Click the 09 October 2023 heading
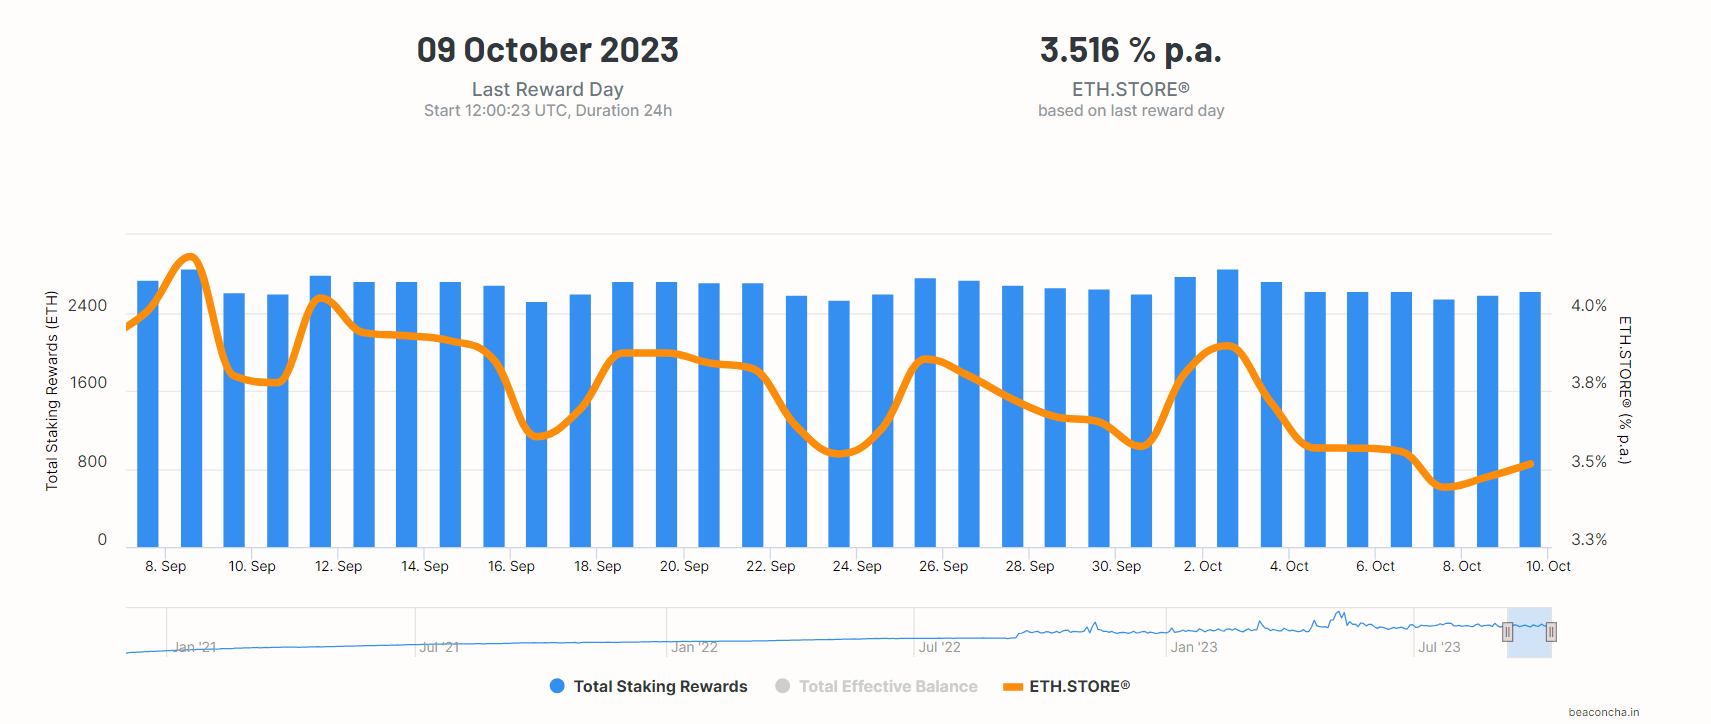This screenshot has height=724, width=1711. pyautogui.click(x=547, y=50)
